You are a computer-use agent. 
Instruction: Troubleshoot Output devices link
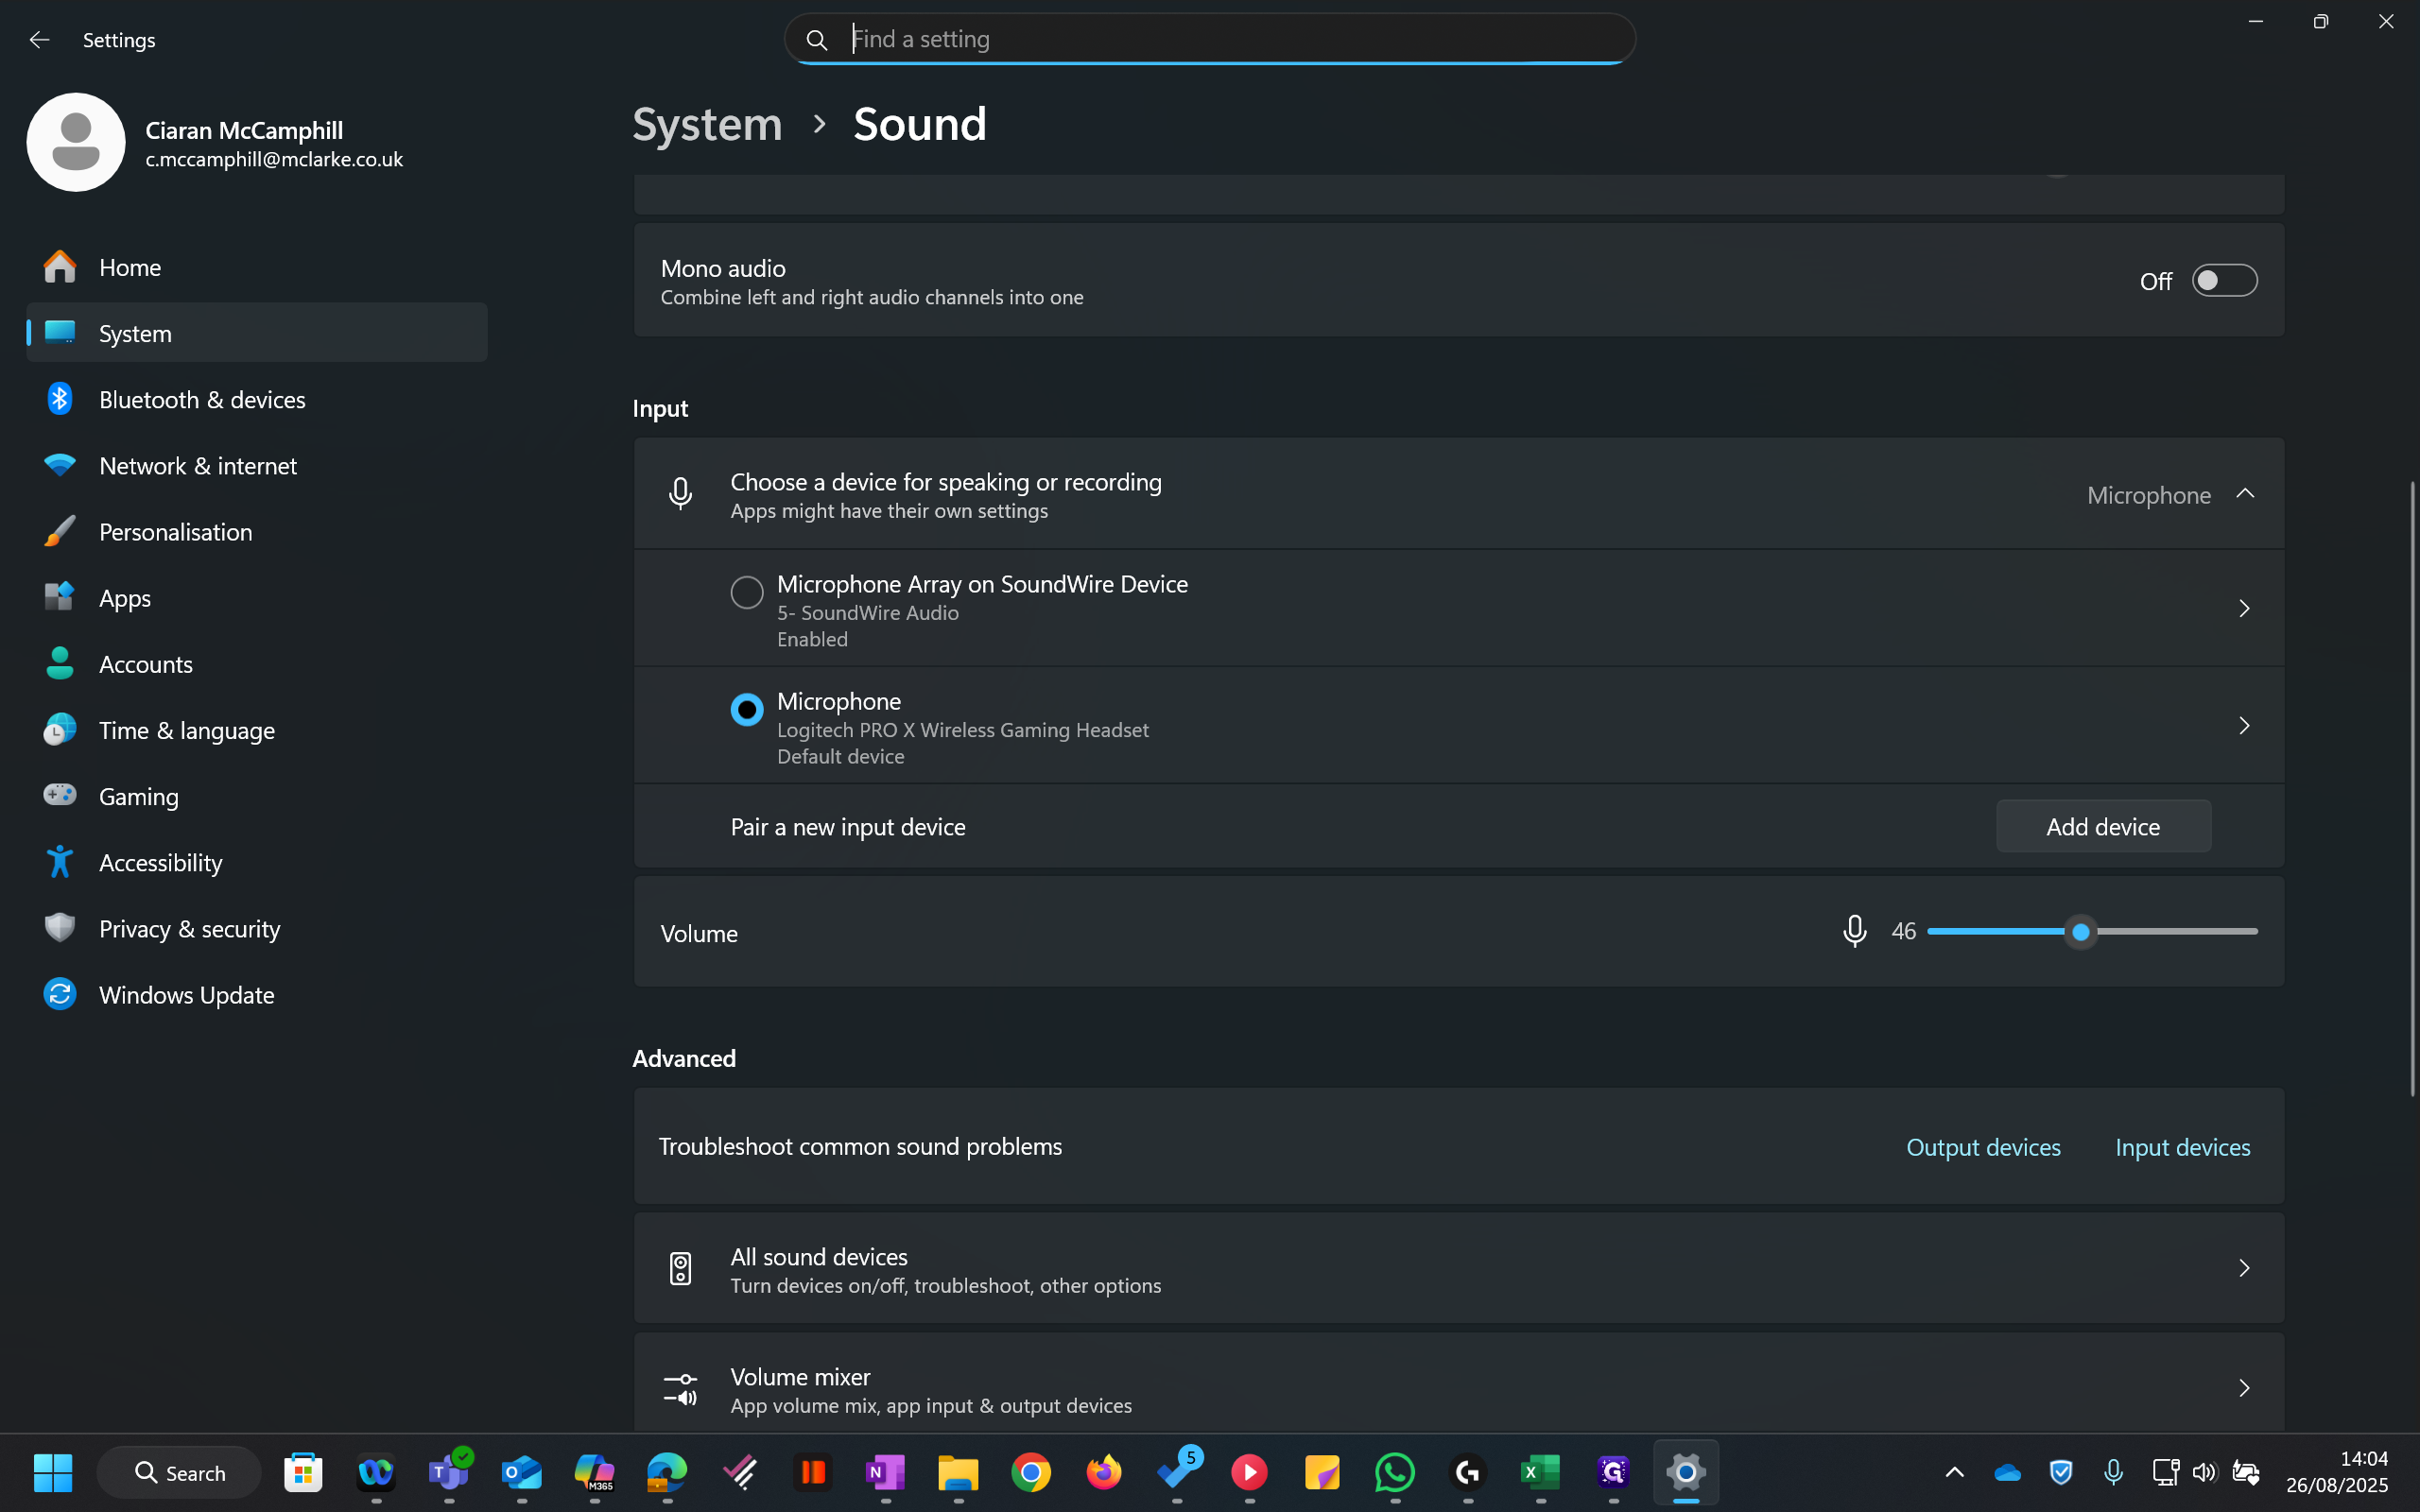click(x=1983, y=1147)
